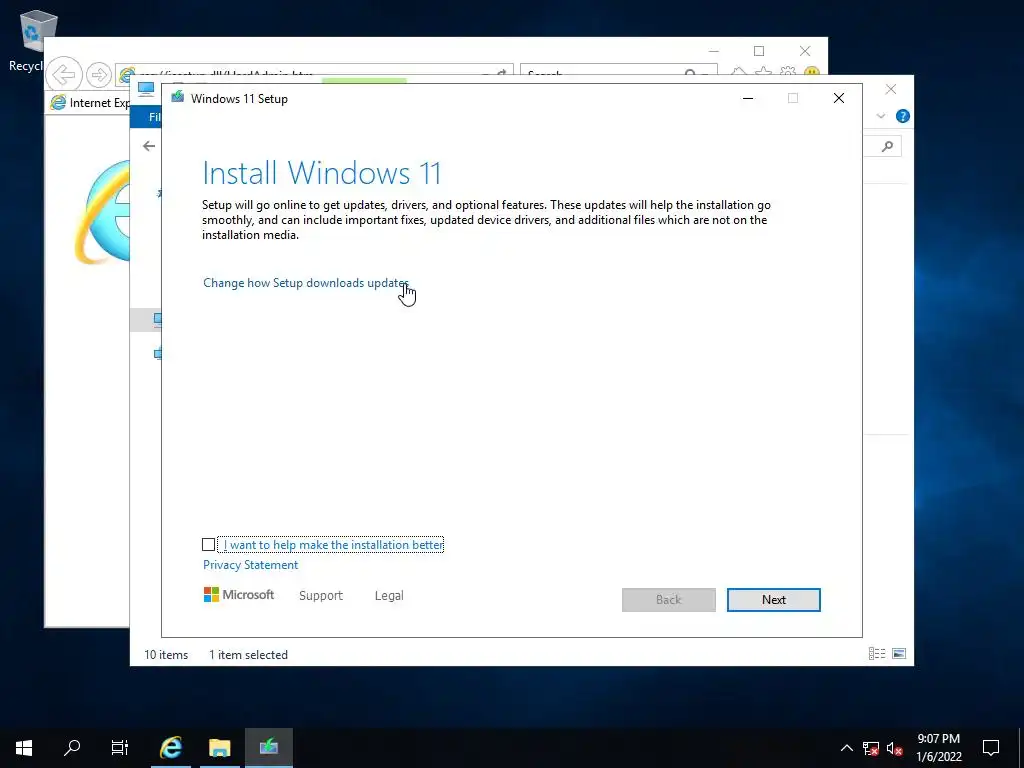Click the Microsoft logo in Setup footer
The width and height of the screenshot is (1024, 768).
(x=239, y=595)
